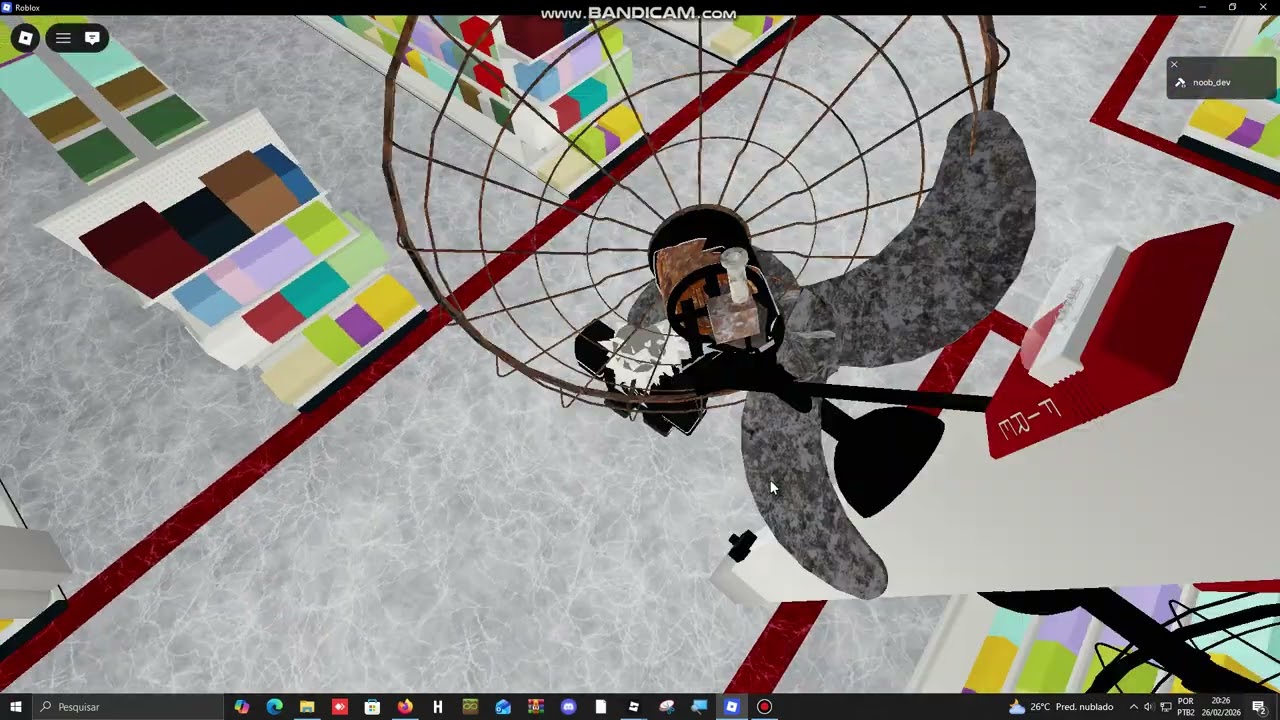The height and width of the screenshot is (720, 1280).
Task: Open the hamburger menu in the Roblox top bar
Action: coord(63,38)
